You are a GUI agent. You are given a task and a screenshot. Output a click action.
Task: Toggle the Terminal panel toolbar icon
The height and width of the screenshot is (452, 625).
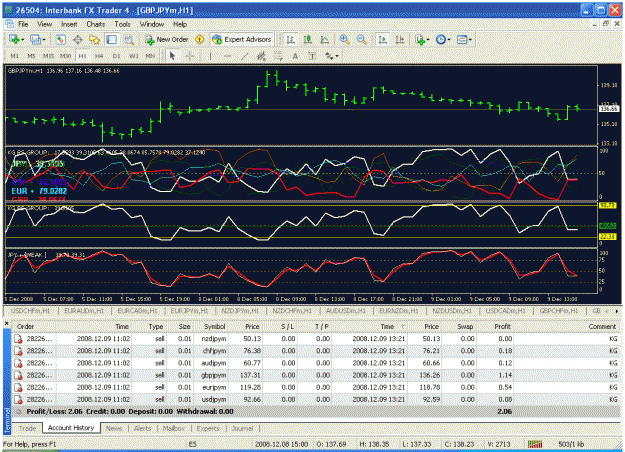[x=112, y=39]
